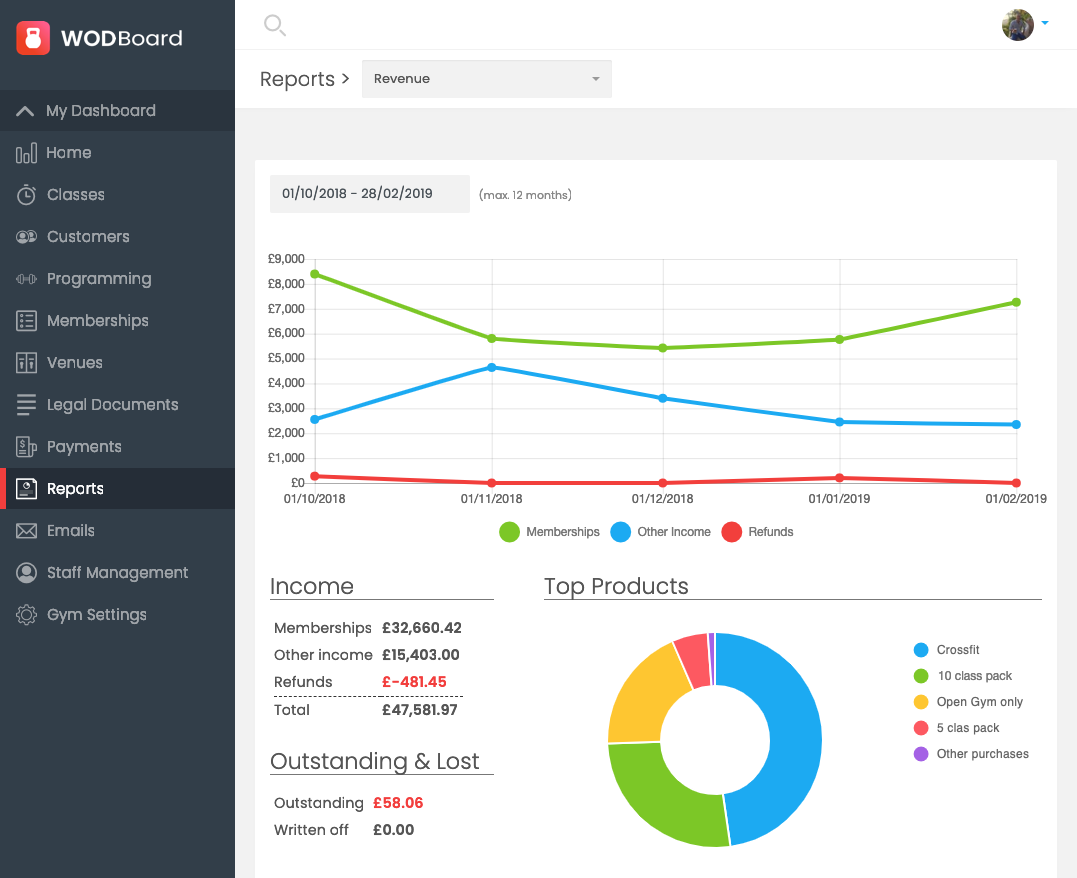
Task: Open the Revenue report type dropdown
Action: point(486,78)
